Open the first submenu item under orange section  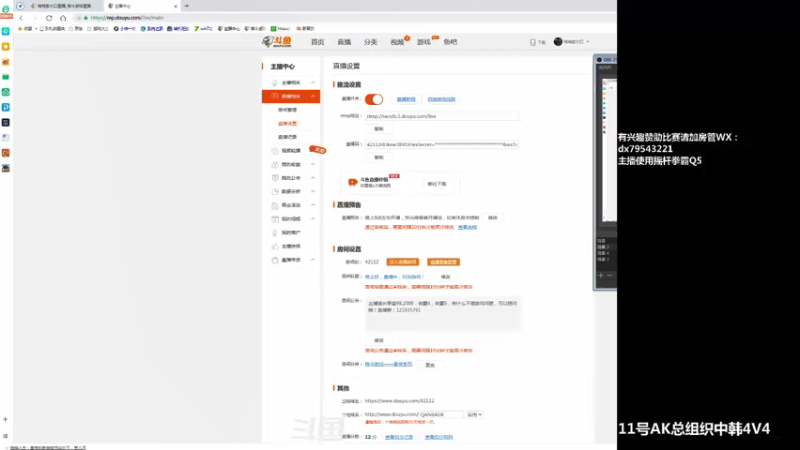287,110
